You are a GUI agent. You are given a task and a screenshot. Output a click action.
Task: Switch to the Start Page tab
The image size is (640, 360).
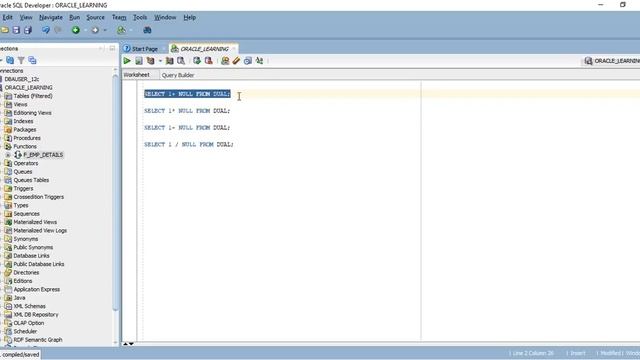coord(141,49)
